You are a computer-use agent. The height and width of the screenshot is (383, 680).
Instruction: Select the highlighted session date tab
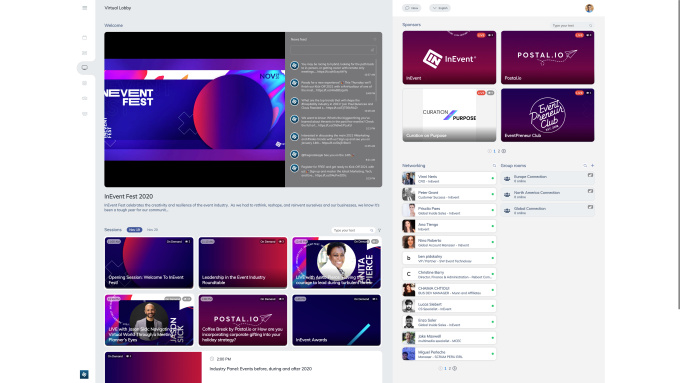134,230
